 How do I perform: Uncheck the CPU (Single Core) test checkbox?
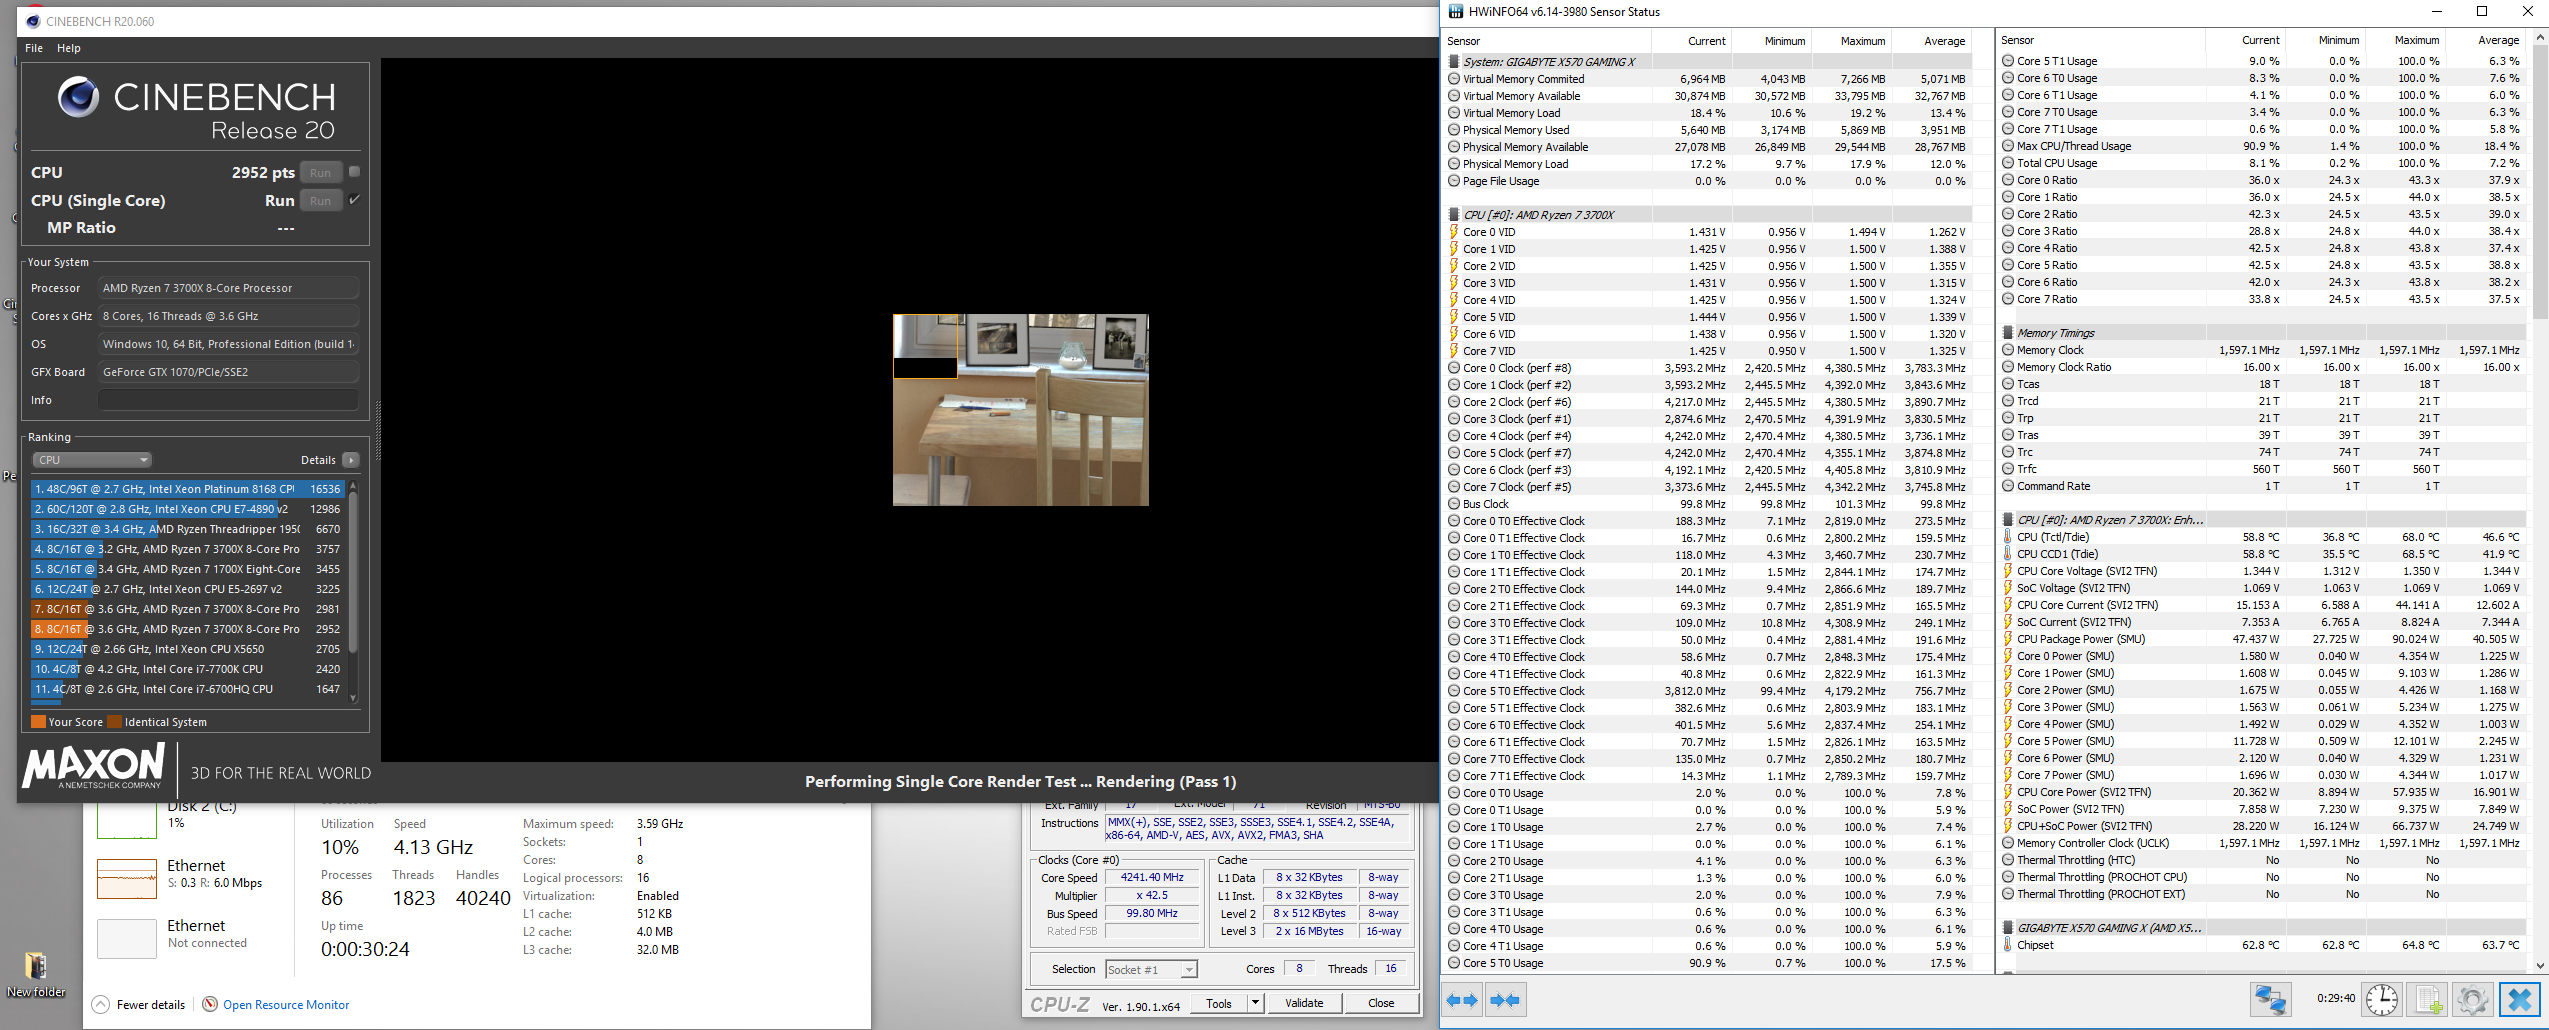click(x=354, y=200)
